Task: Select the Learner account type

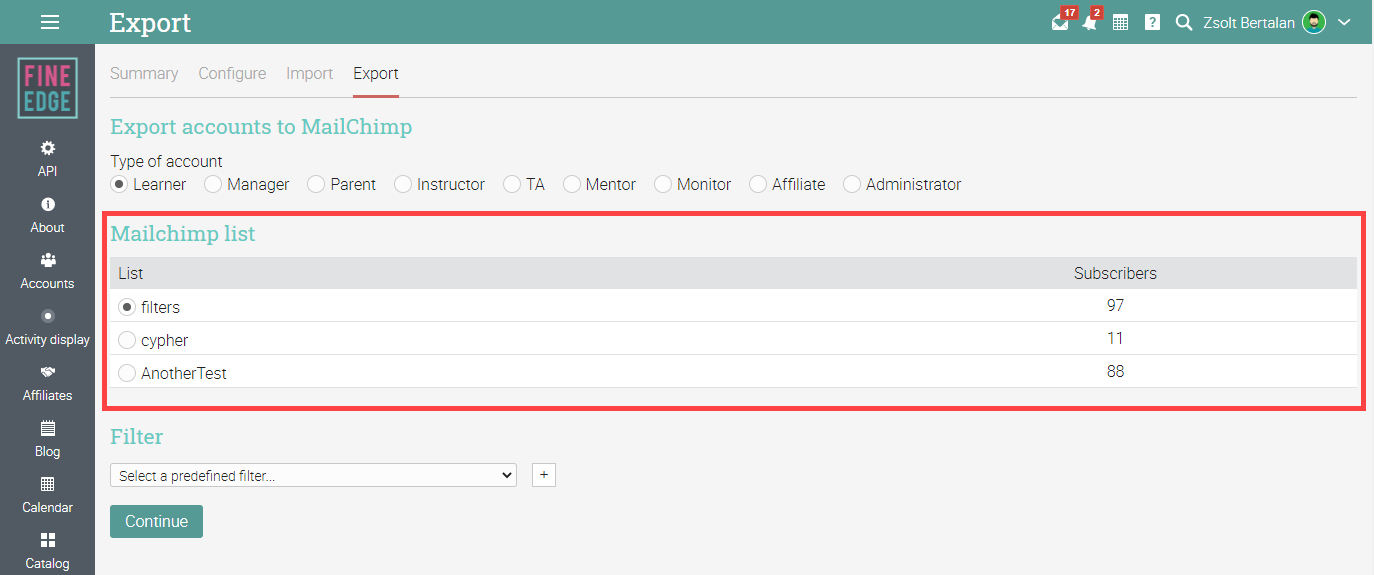Action: pos(119,184)
